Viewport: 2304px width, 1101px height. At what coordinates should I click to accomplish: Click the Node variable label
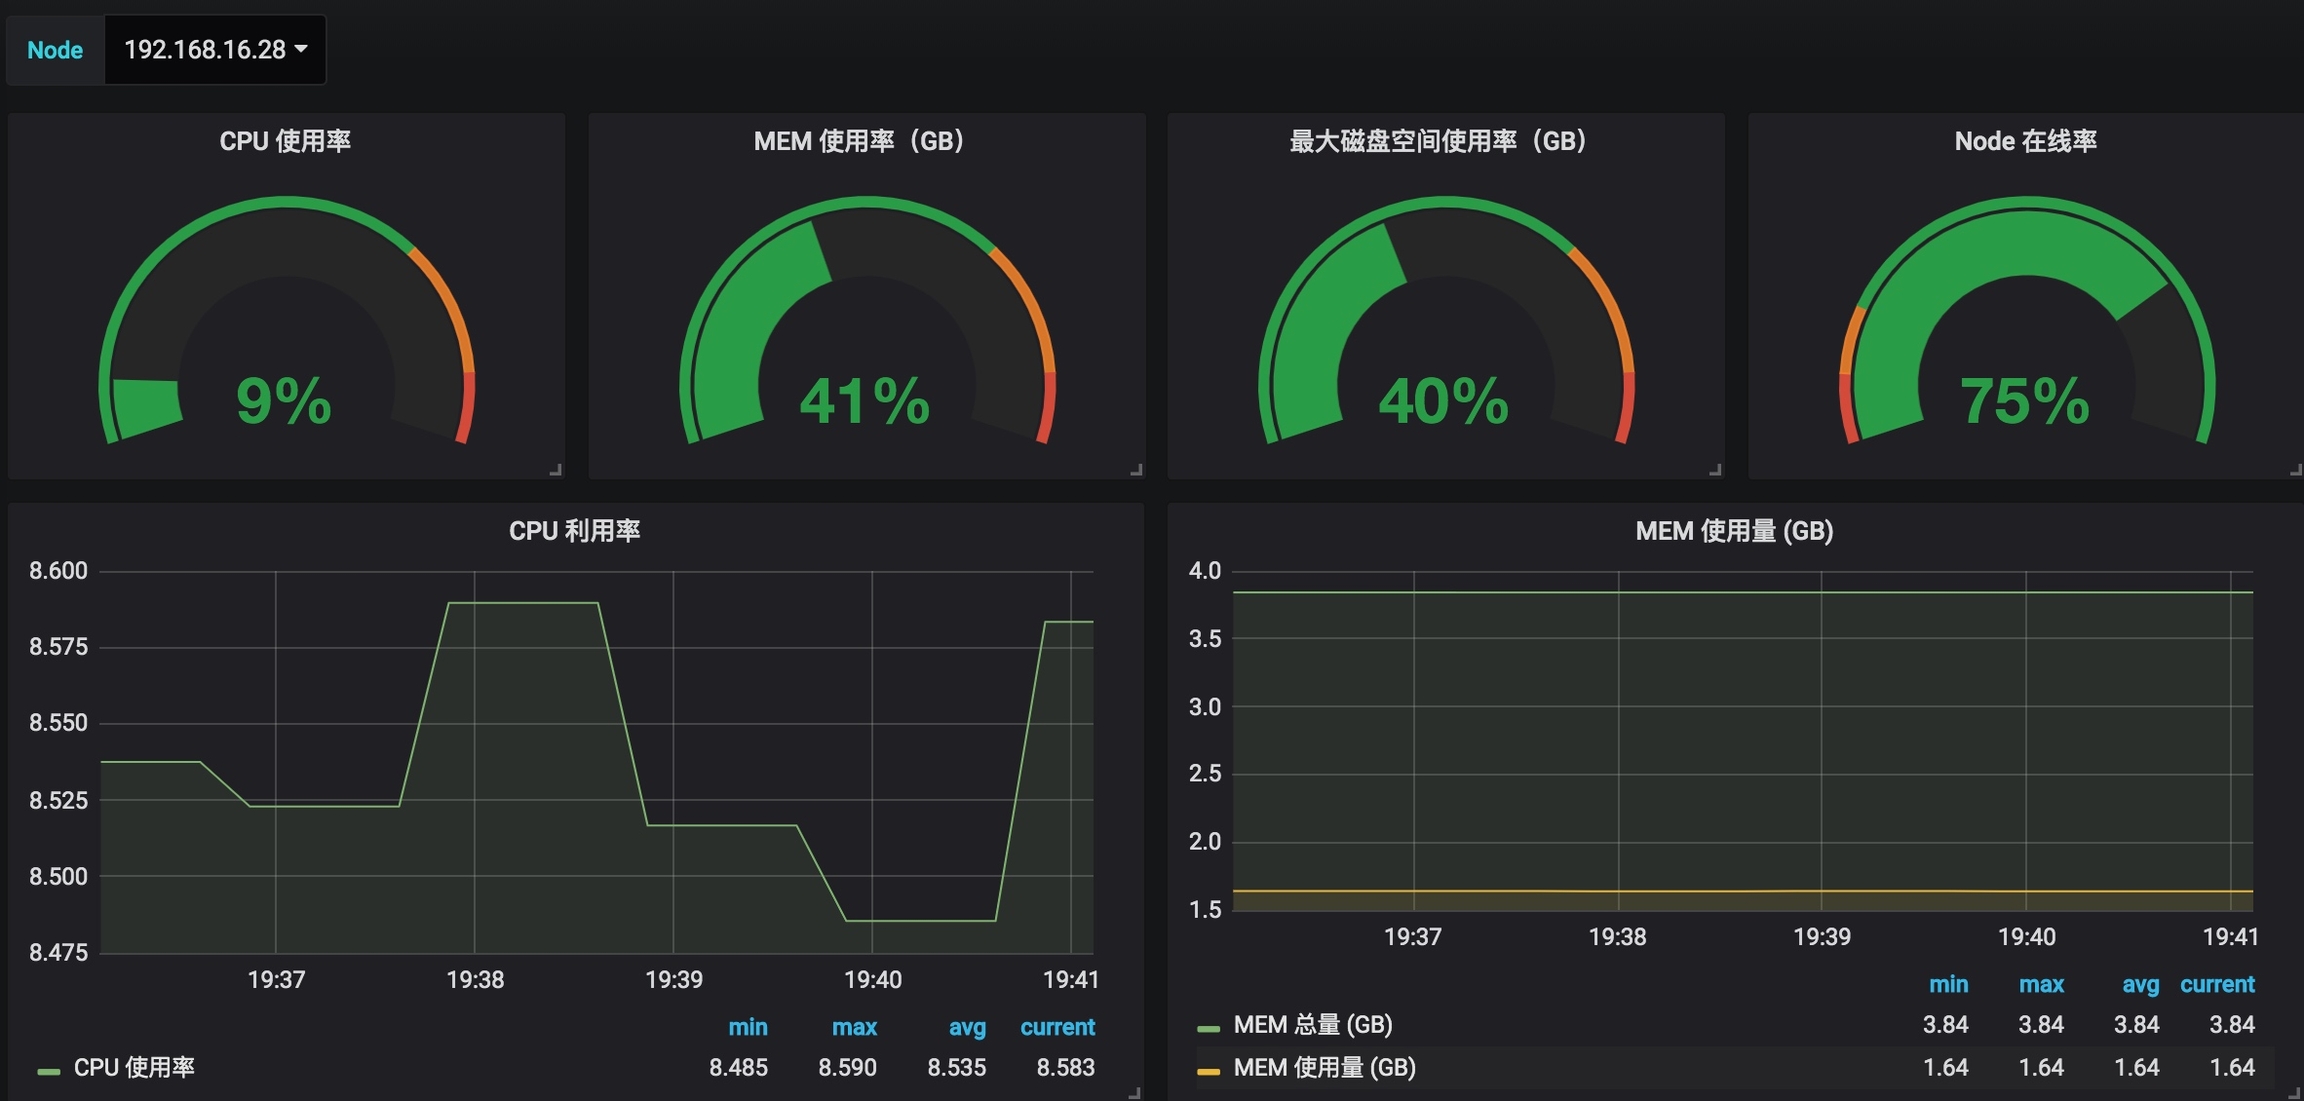[x=55, y=50]
